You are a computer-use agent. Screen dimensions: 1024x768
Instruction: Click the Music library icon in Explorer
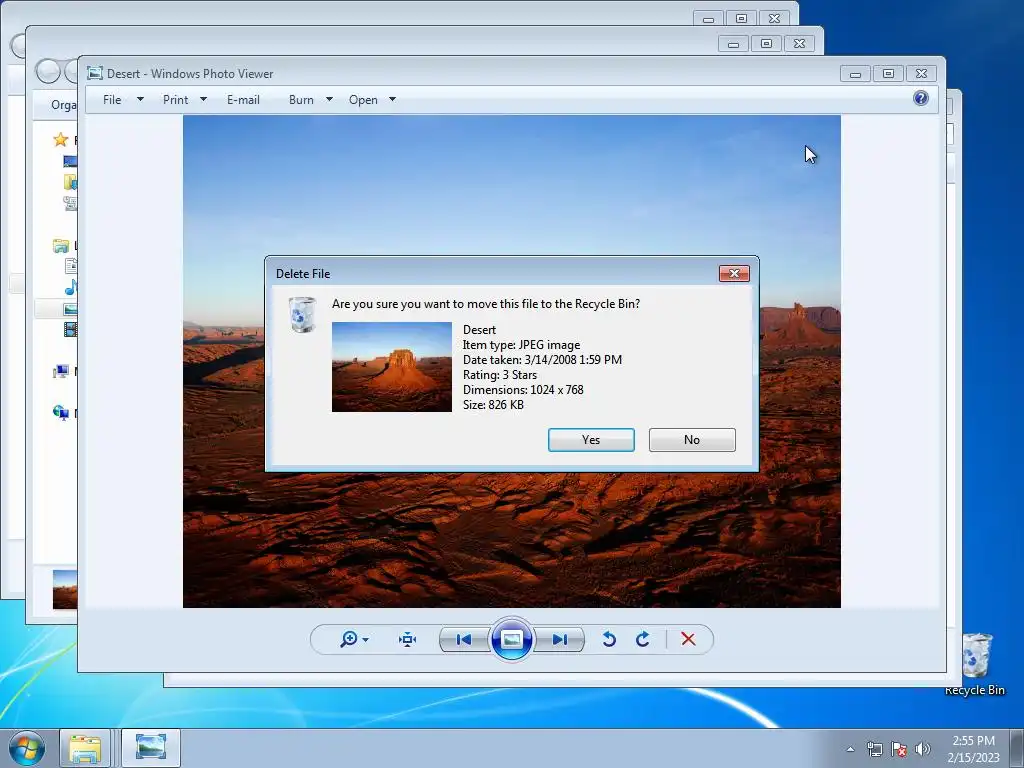click(71, 287)
